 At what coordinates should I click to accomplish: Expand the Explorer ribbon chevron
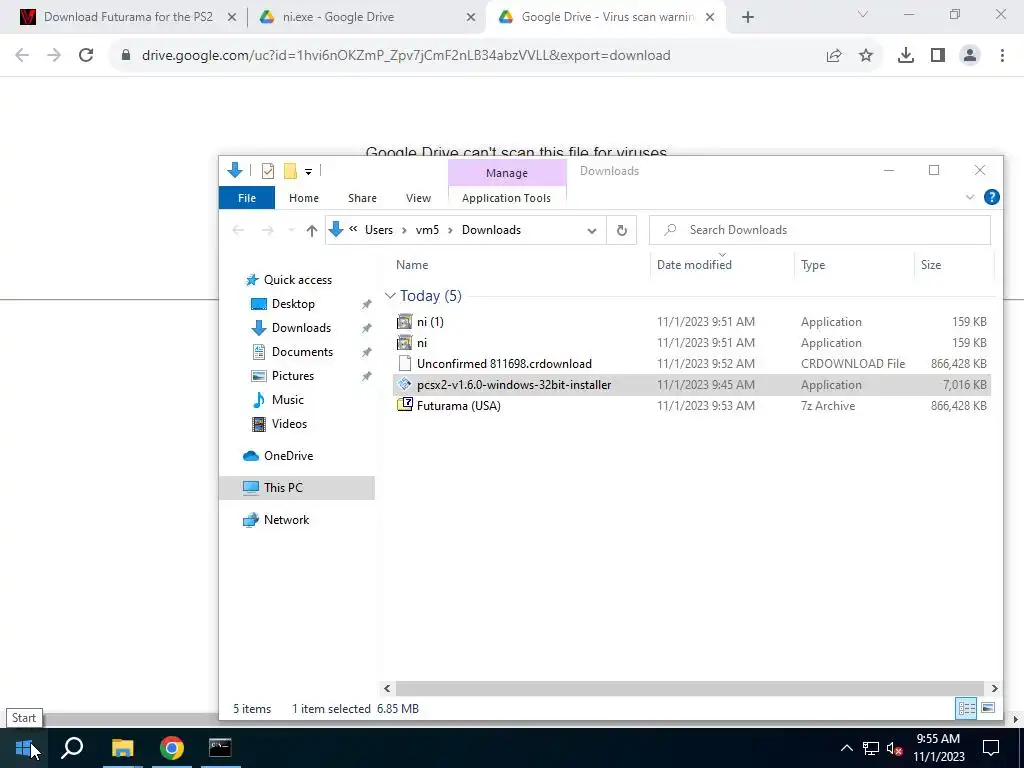click(970, 197)
